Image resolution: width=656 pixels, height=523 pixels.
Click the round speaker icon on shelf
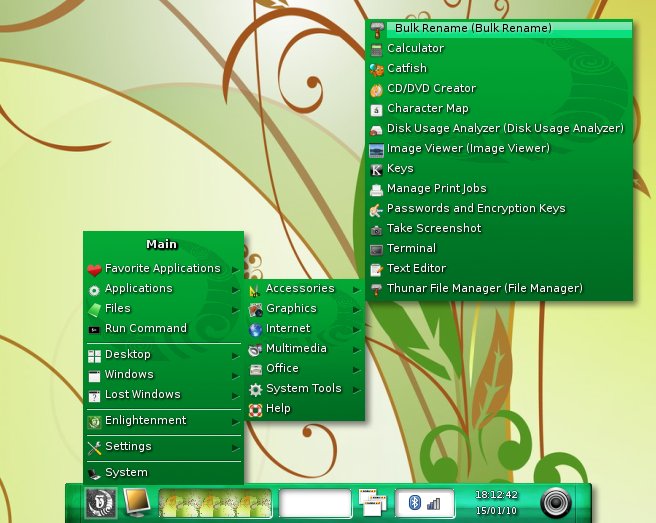[x=556, y=503]
